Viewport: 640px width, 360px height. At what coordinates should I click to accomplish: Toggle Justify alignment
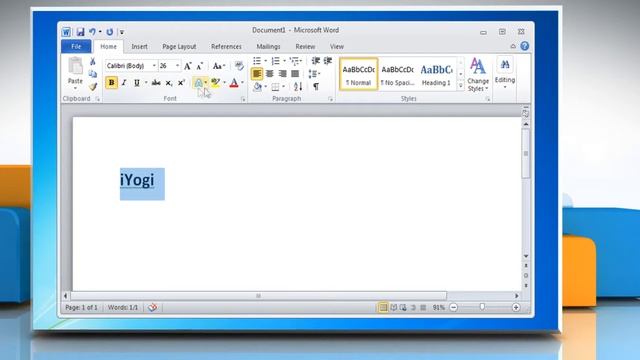[295, 74]
